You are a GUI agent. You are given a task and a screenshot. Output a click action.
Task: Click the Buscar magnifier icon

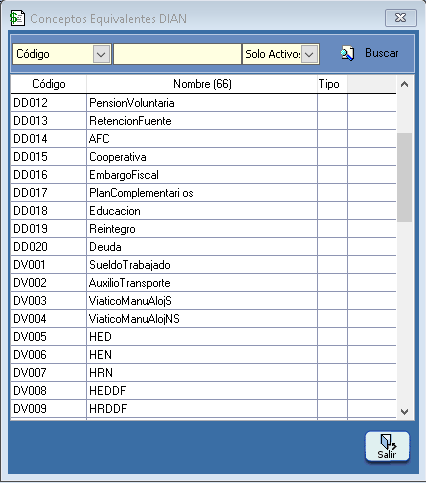(347, 54)
